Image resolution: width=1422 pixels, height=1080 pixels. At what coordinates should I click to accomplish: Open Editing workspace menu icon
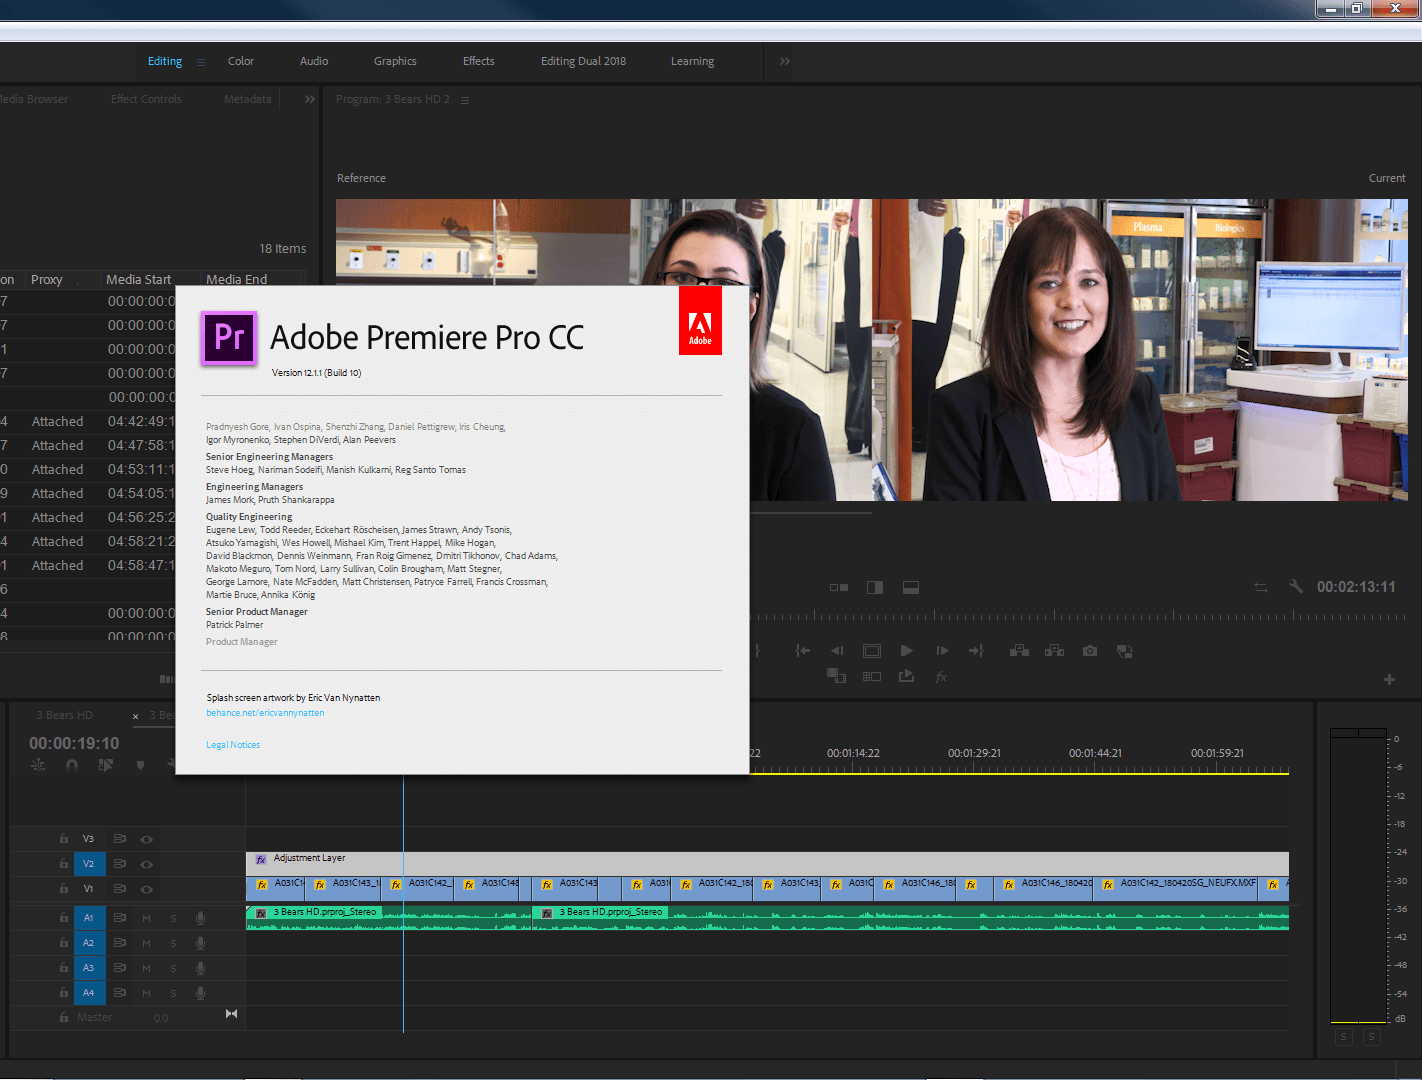(201, 62)
